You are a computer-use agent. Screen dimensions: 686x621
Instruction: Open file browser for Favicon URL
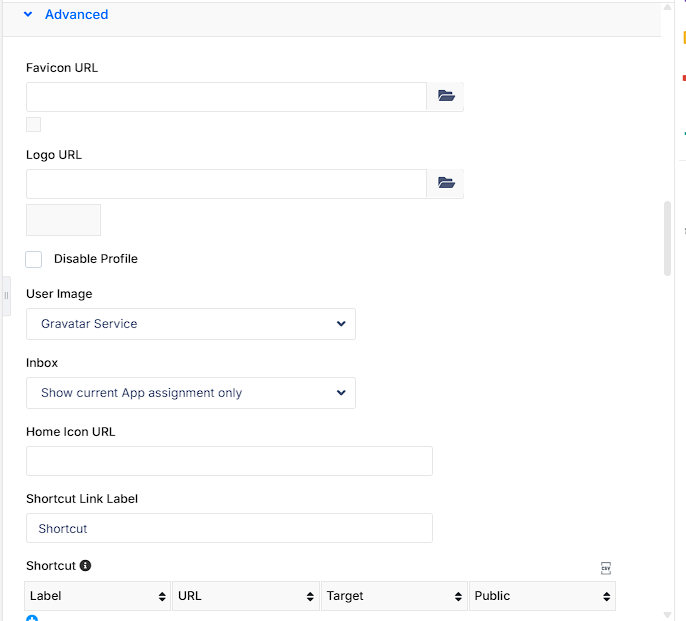click(445, 96)
